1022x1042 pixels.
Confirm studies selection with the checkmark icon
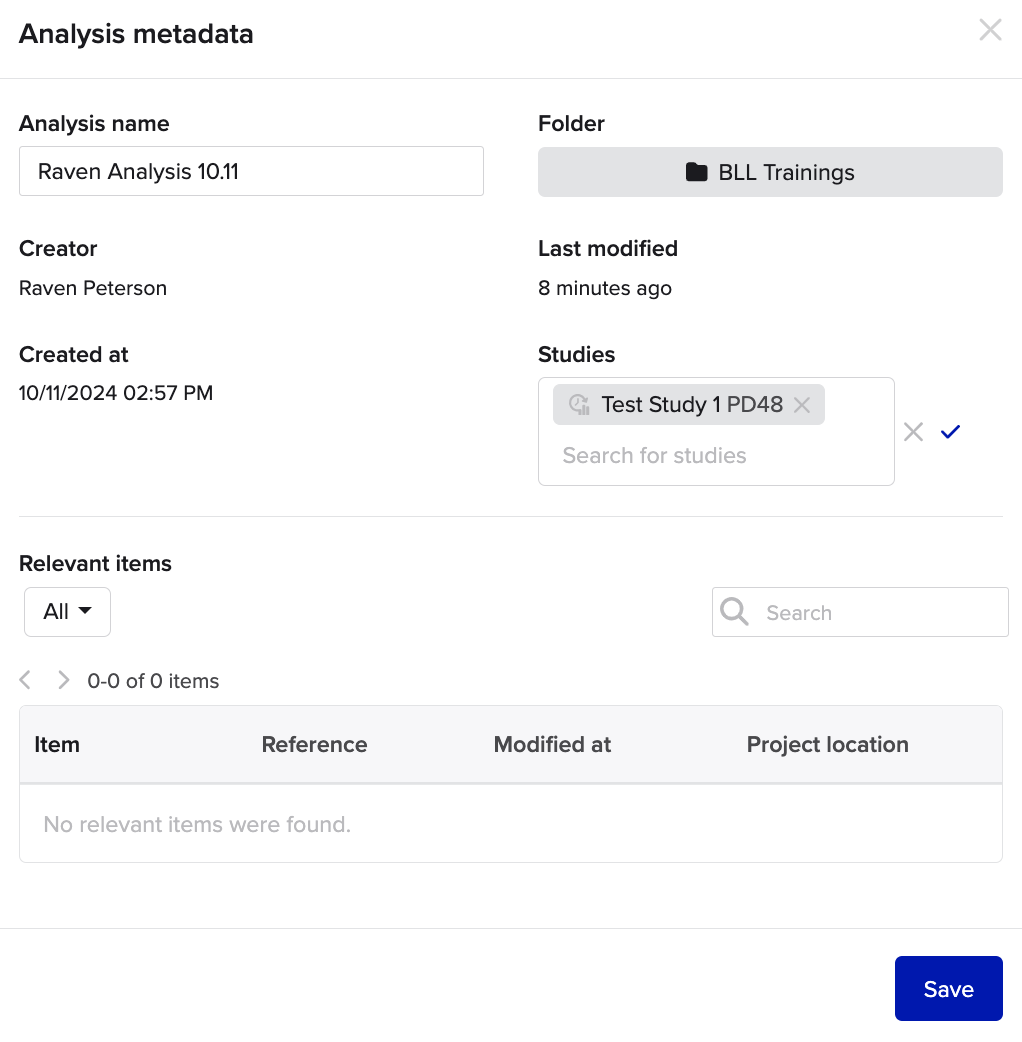click(950, 432)
